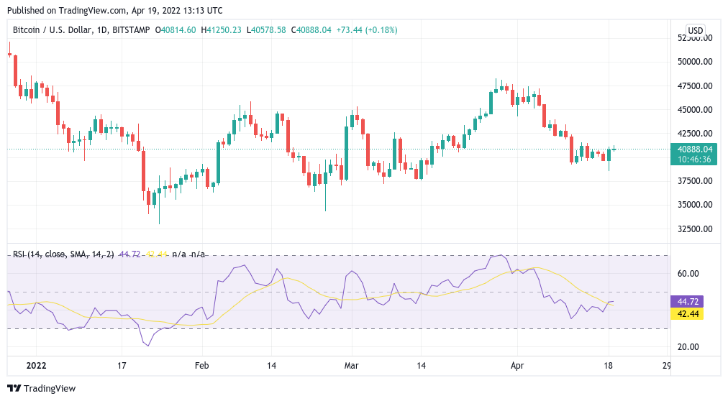Select the Apr date on time axis
The height and width of the screenshot is (402, 728).
click(x=517, y=365)
